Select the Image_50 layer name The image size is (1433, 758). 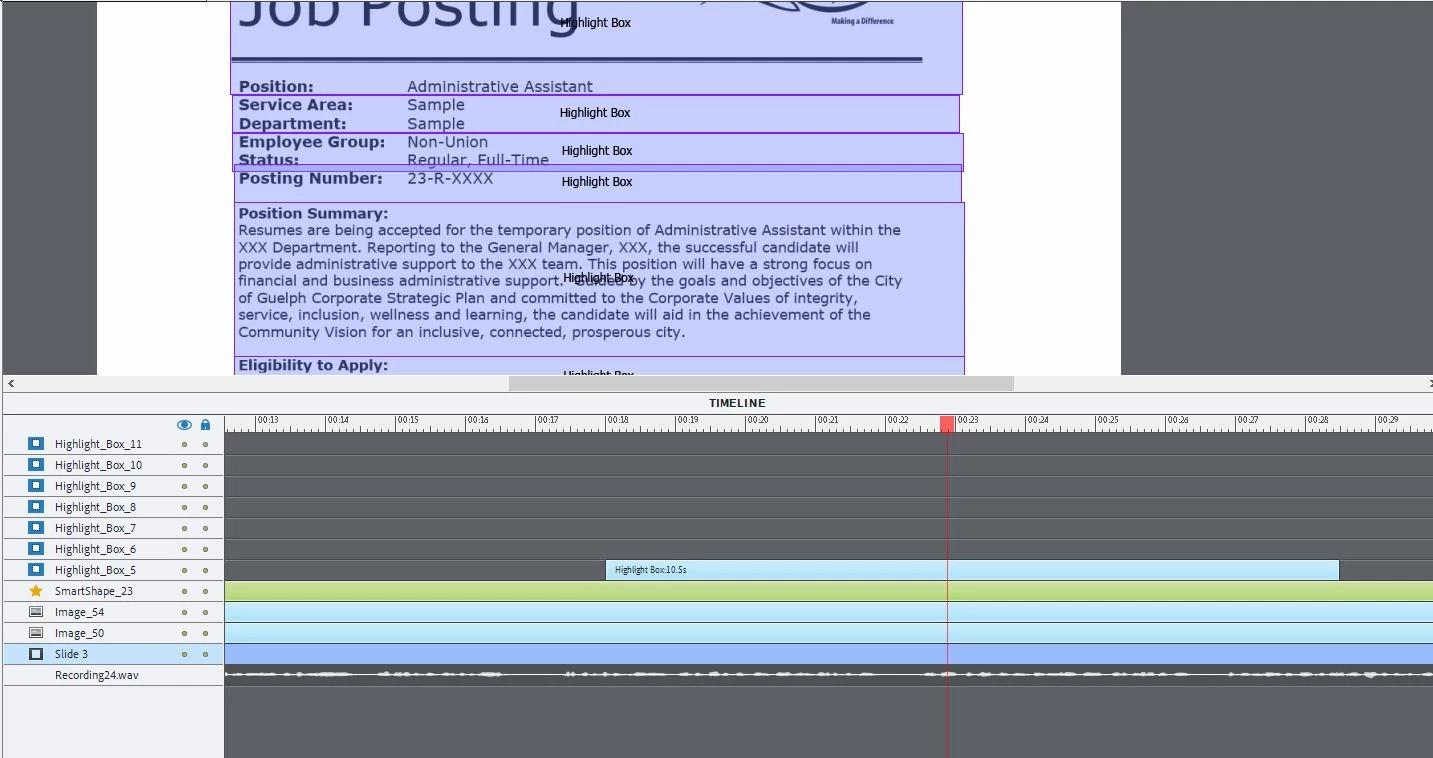coord(79,633)
